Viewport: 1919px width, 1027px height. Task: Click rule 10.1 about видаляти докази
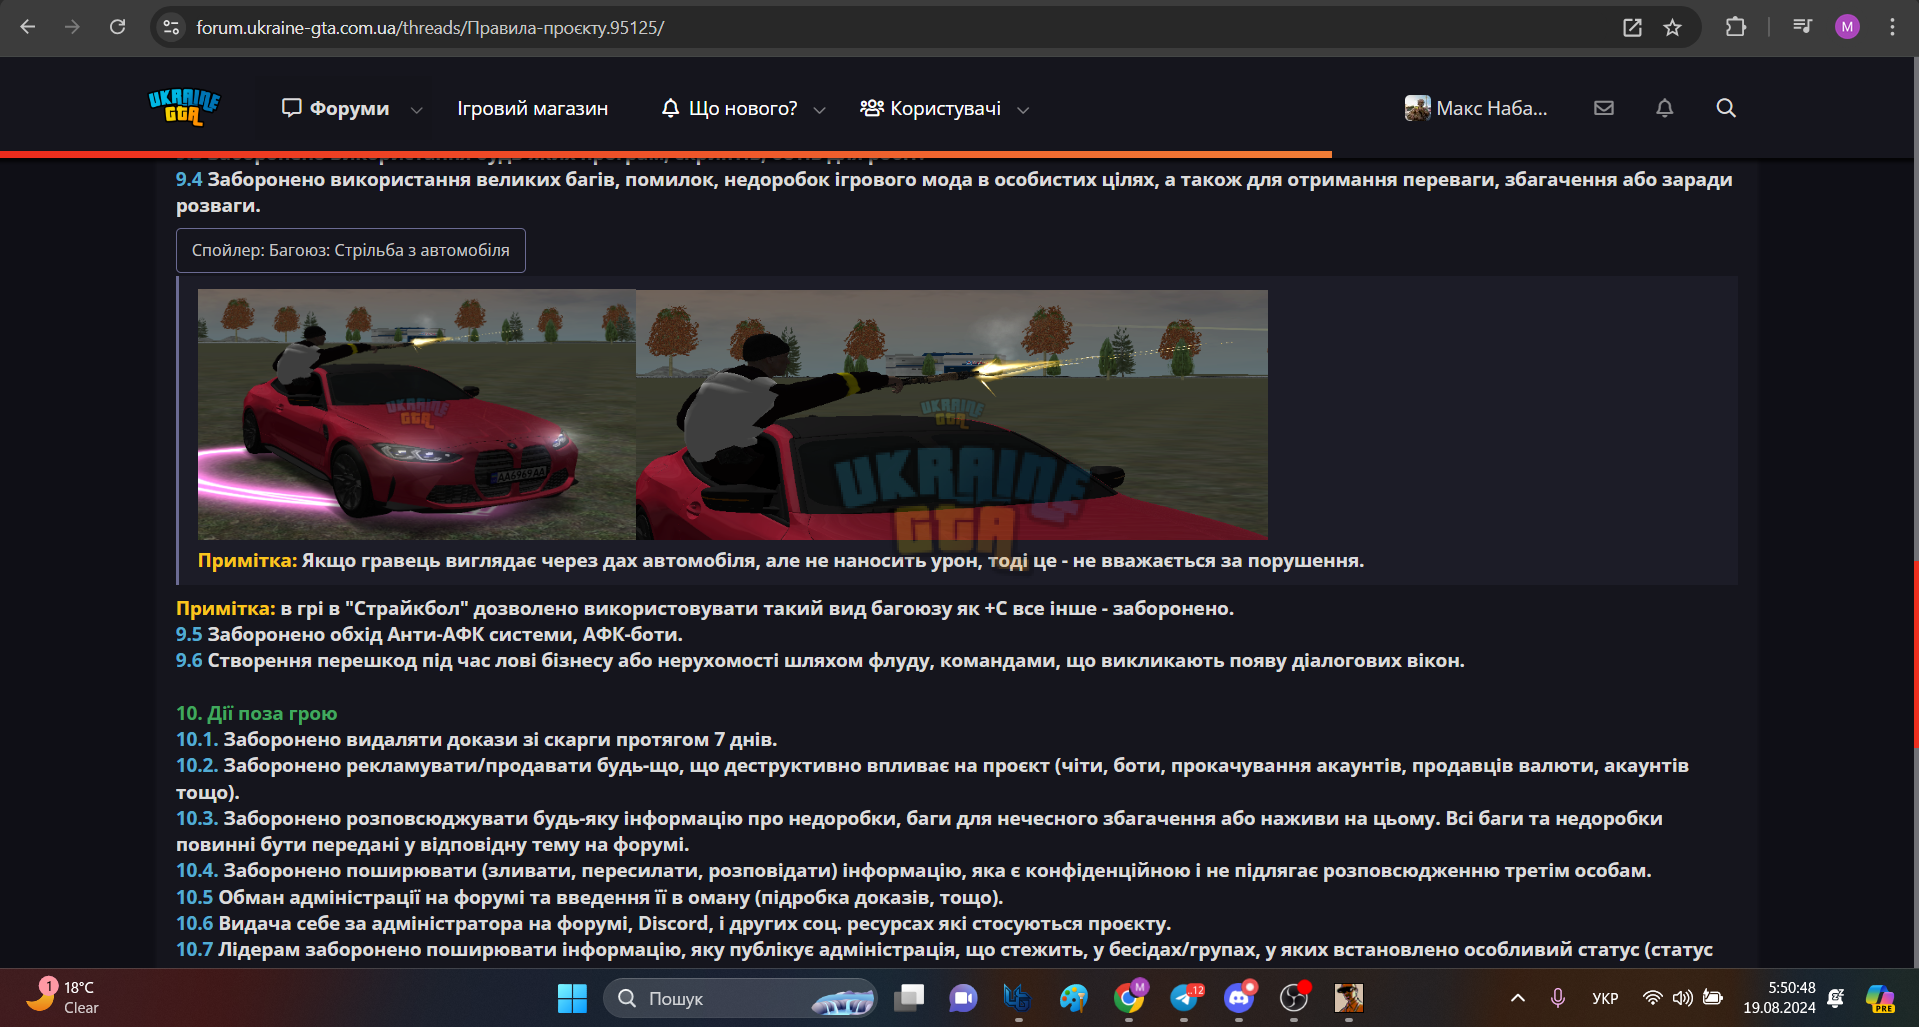pos(476,739)
